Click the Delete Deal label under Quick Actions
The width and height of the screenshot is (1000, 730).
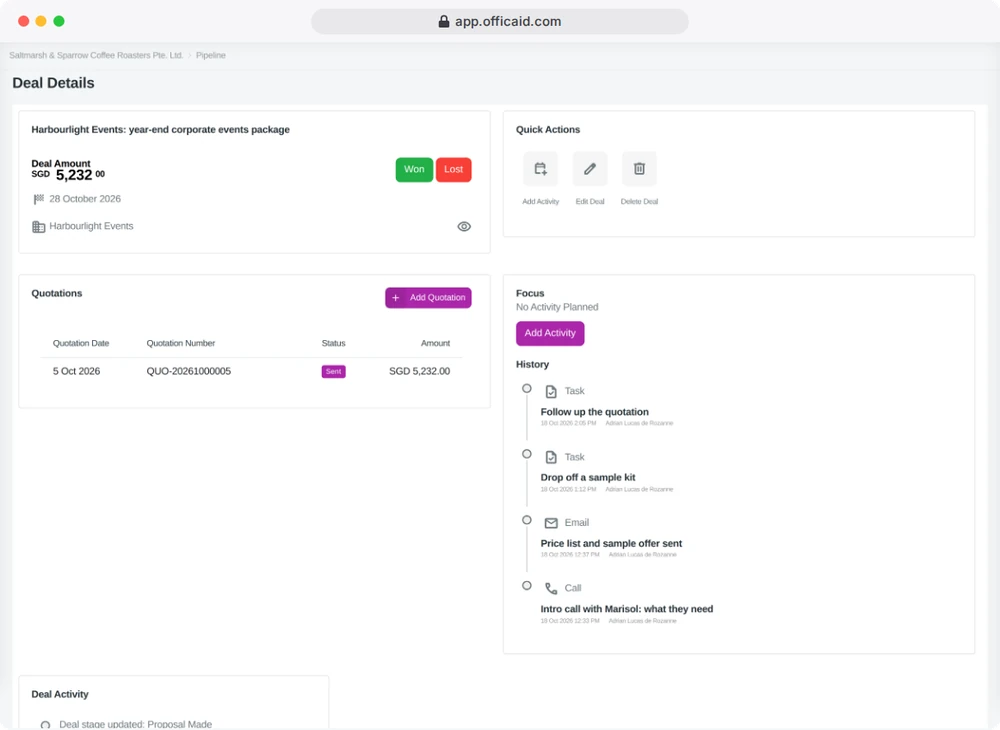(x=639, y=201)
